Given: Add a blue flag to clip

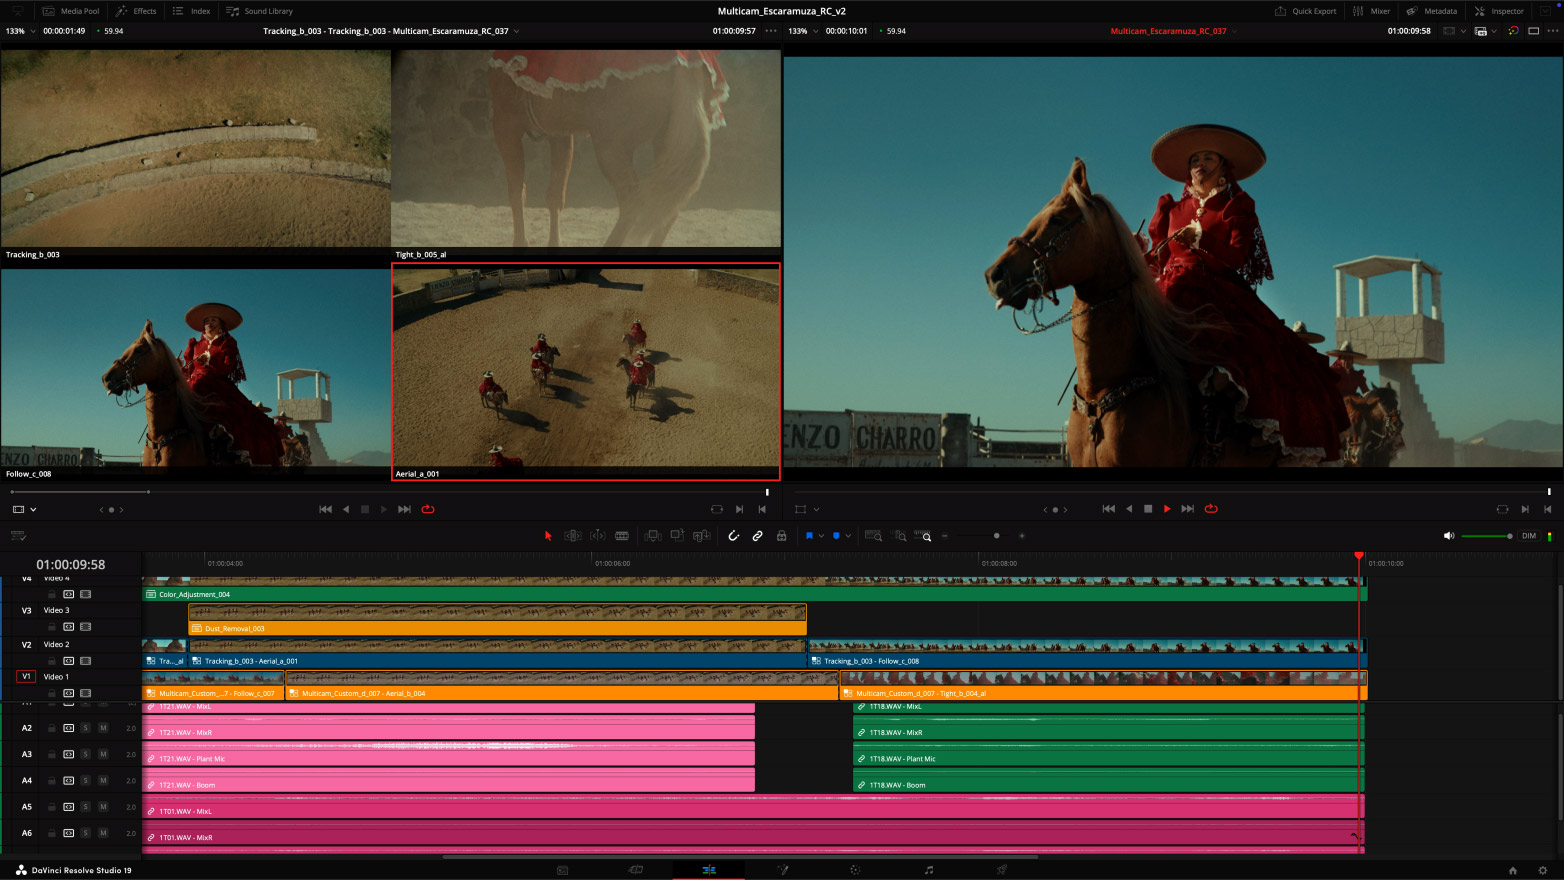Looking at the screenshot, I should pos(809,536).
